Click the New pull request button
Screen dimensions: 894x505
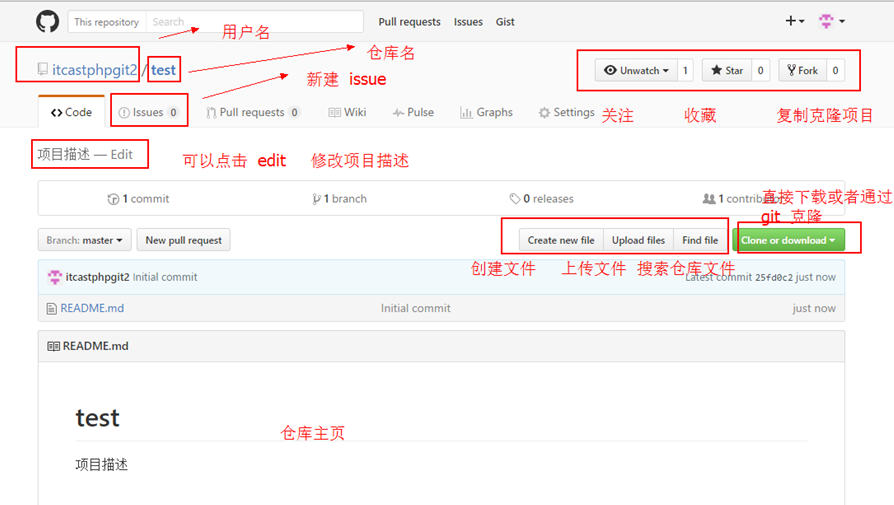184,240
